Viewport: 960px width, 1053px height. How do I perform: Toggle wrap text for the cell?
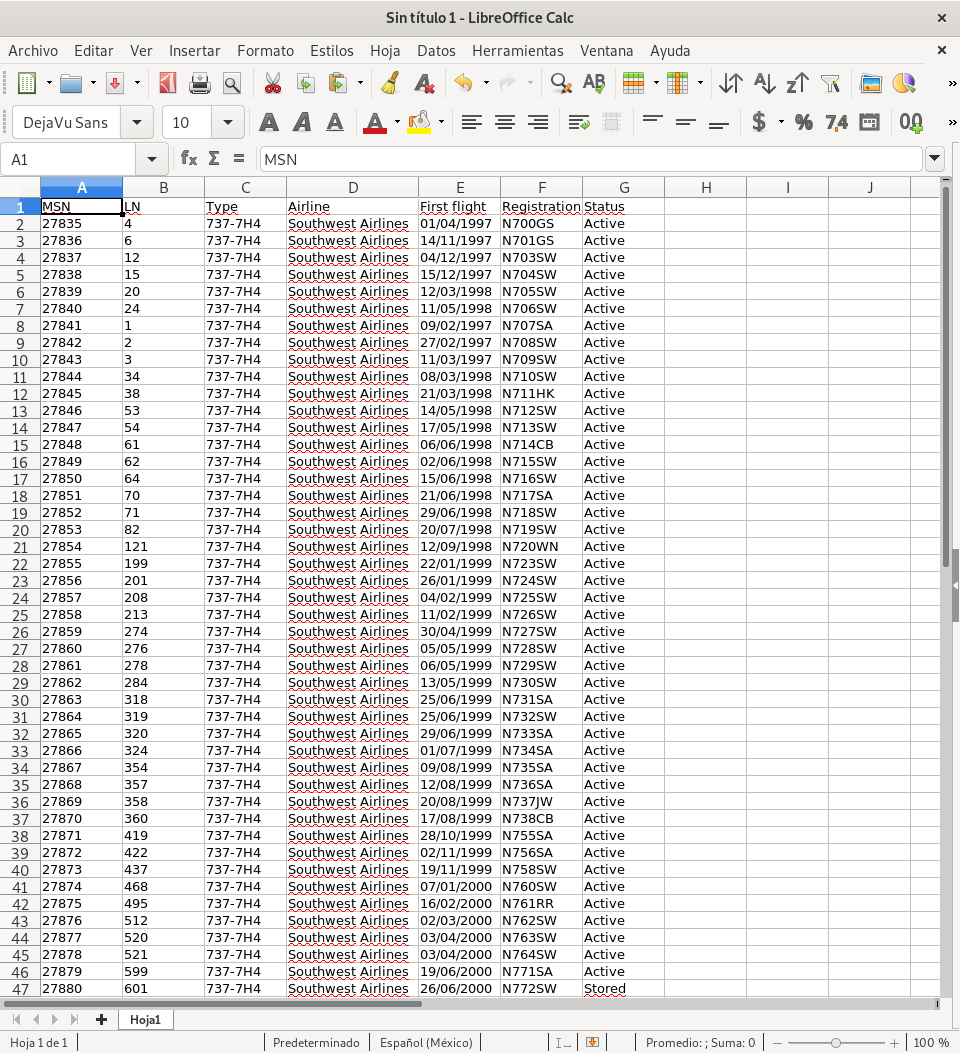tap(578, 123)
